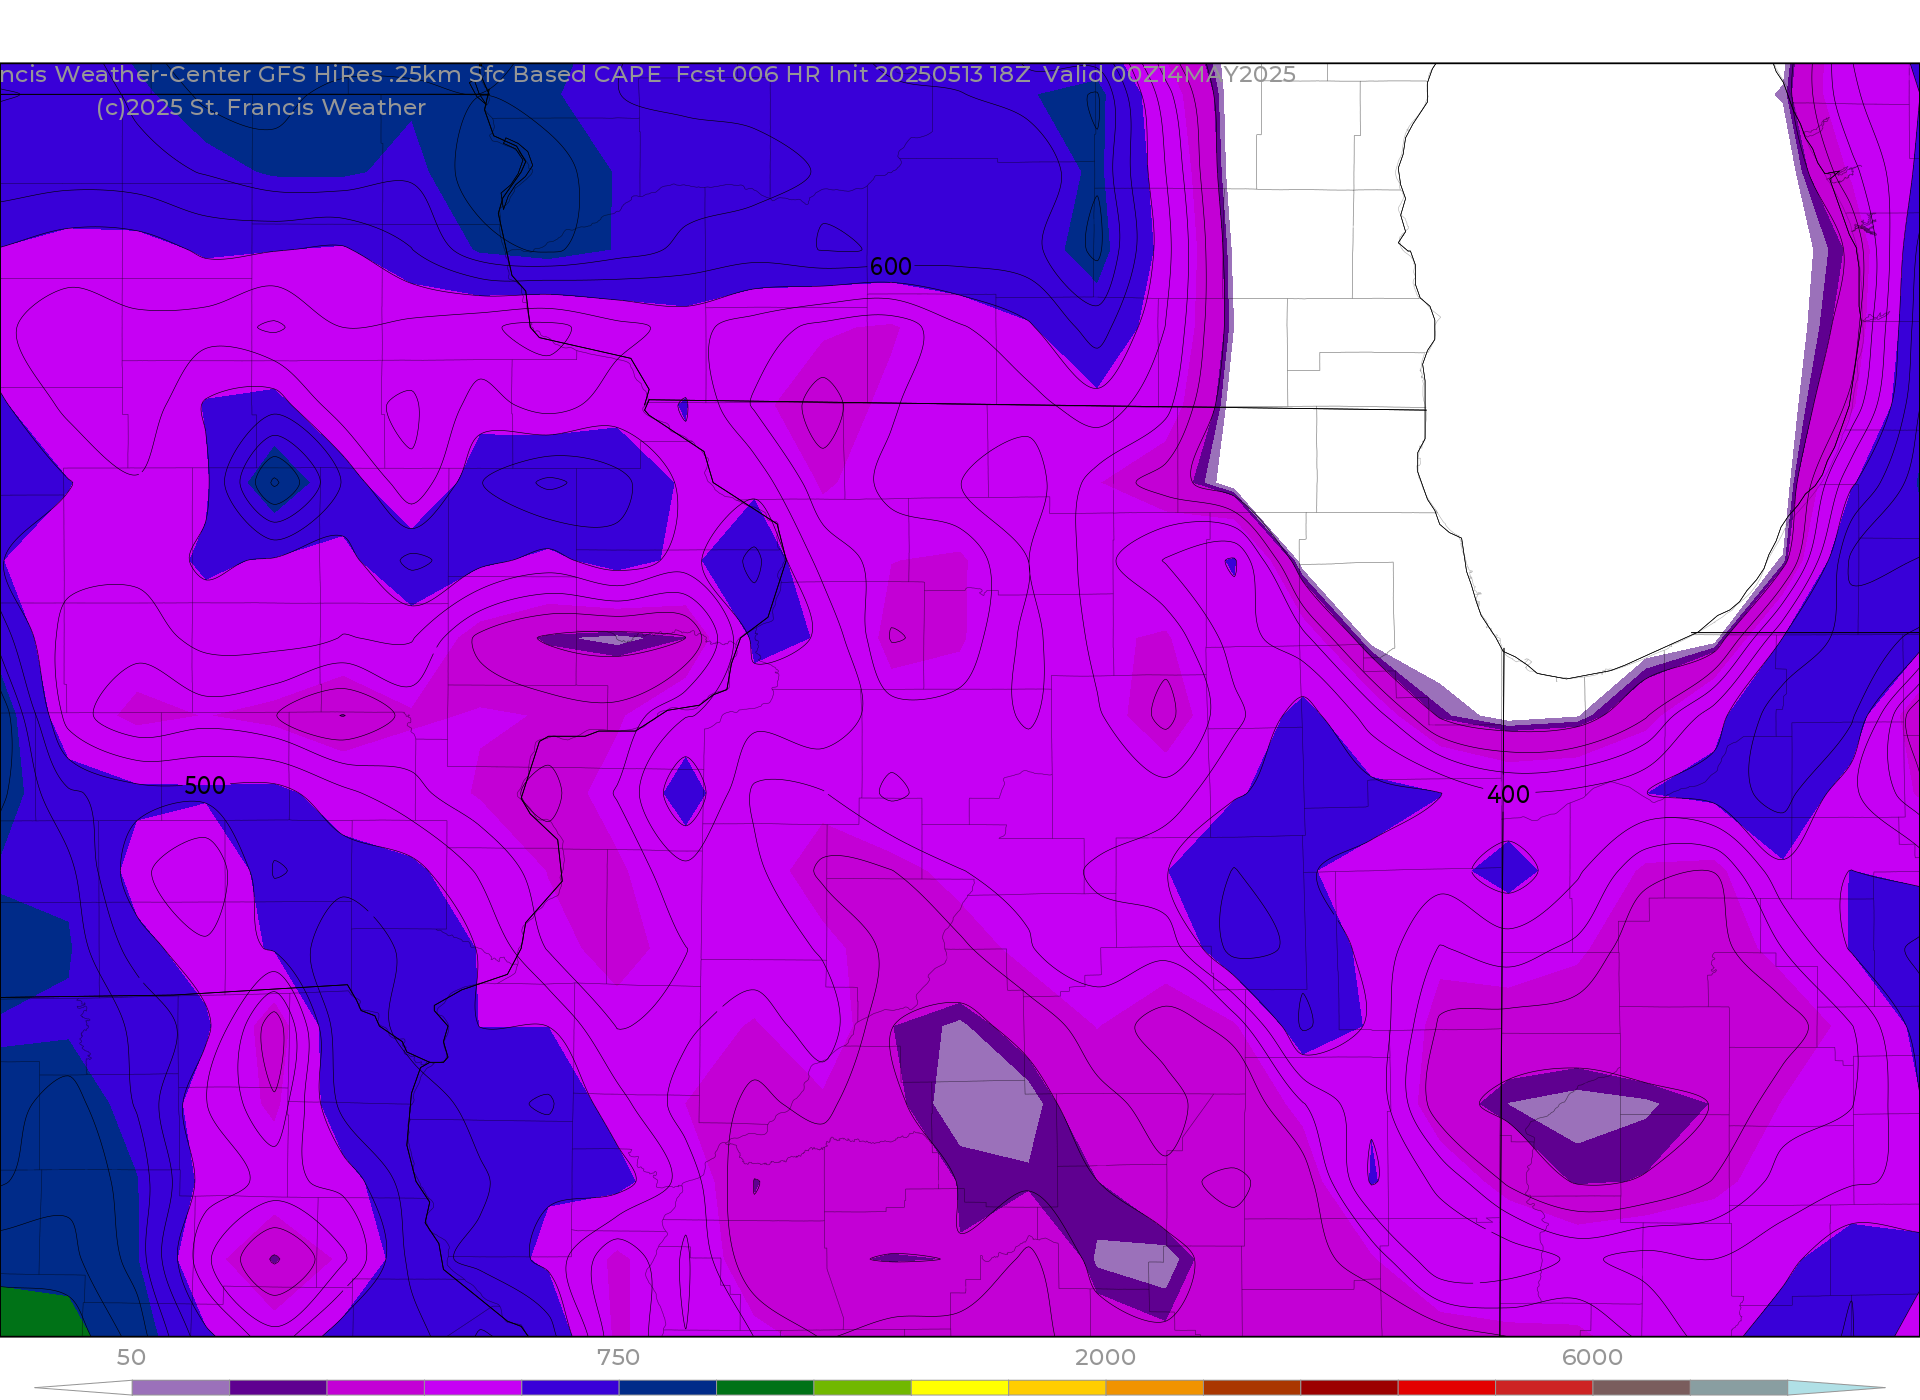This screenshot has height=1400, width=1920.
Task: Click the map title text about GFS HiRes CAPE
Action: (648, 75)
